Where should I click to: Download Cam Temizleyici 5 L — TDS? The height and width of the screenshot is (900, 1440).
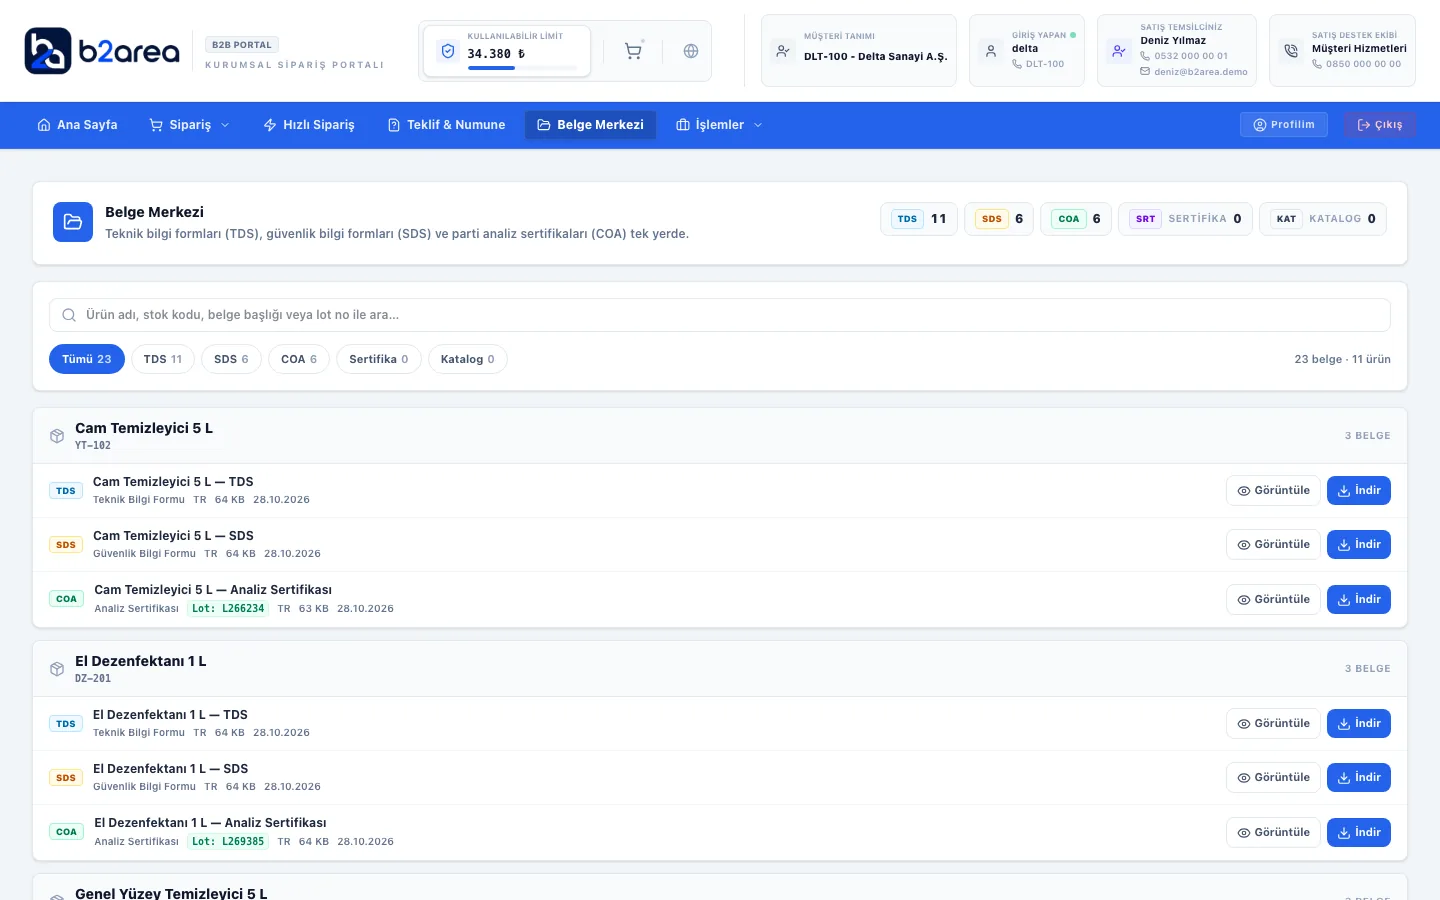(1359, 491)
